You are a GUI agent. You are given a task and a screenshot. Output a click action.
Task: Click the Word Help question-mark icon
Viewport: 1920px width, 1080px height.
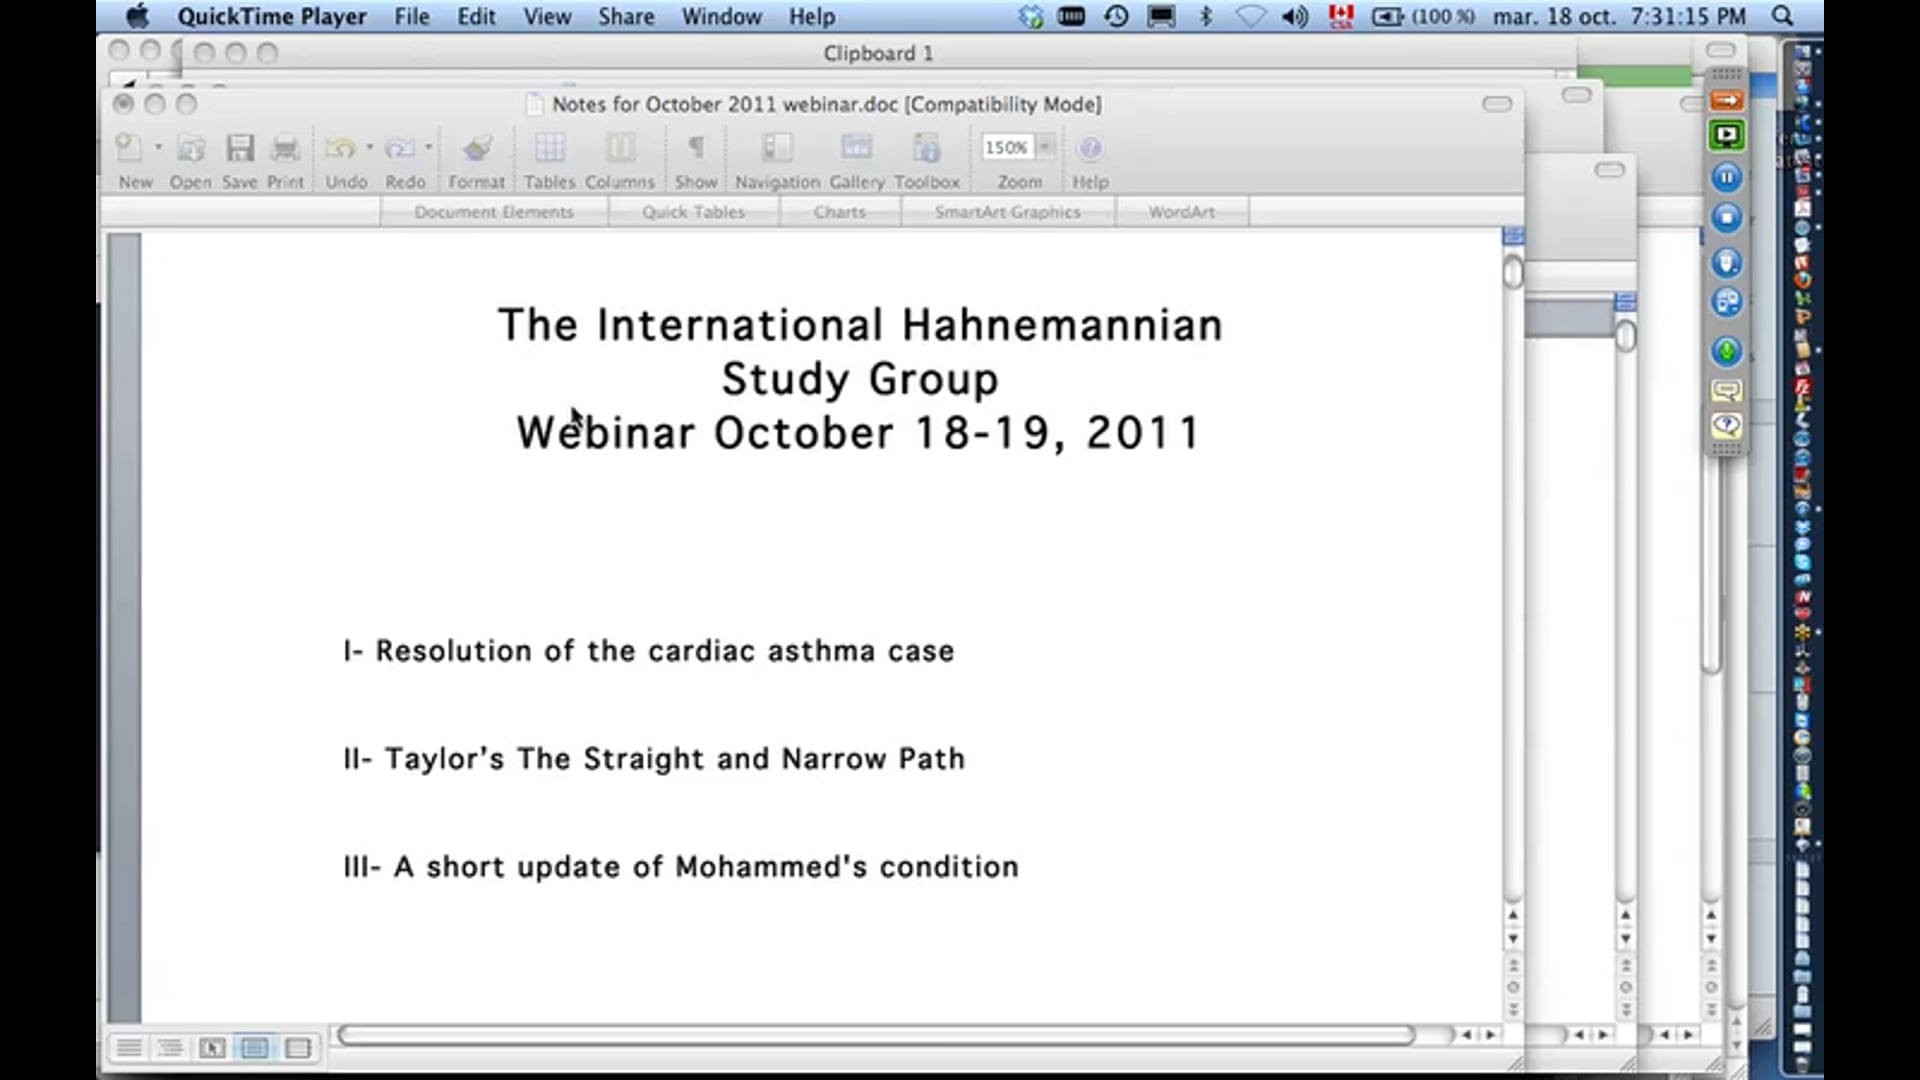click(x=1090, y=148)
